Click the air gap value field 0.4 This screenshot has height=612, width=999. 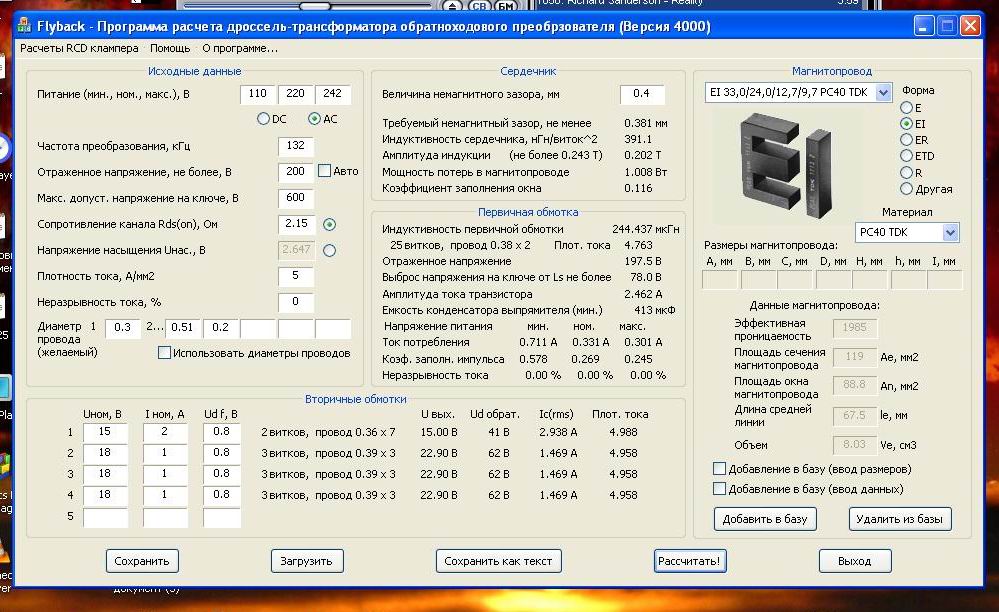[641, 94]
